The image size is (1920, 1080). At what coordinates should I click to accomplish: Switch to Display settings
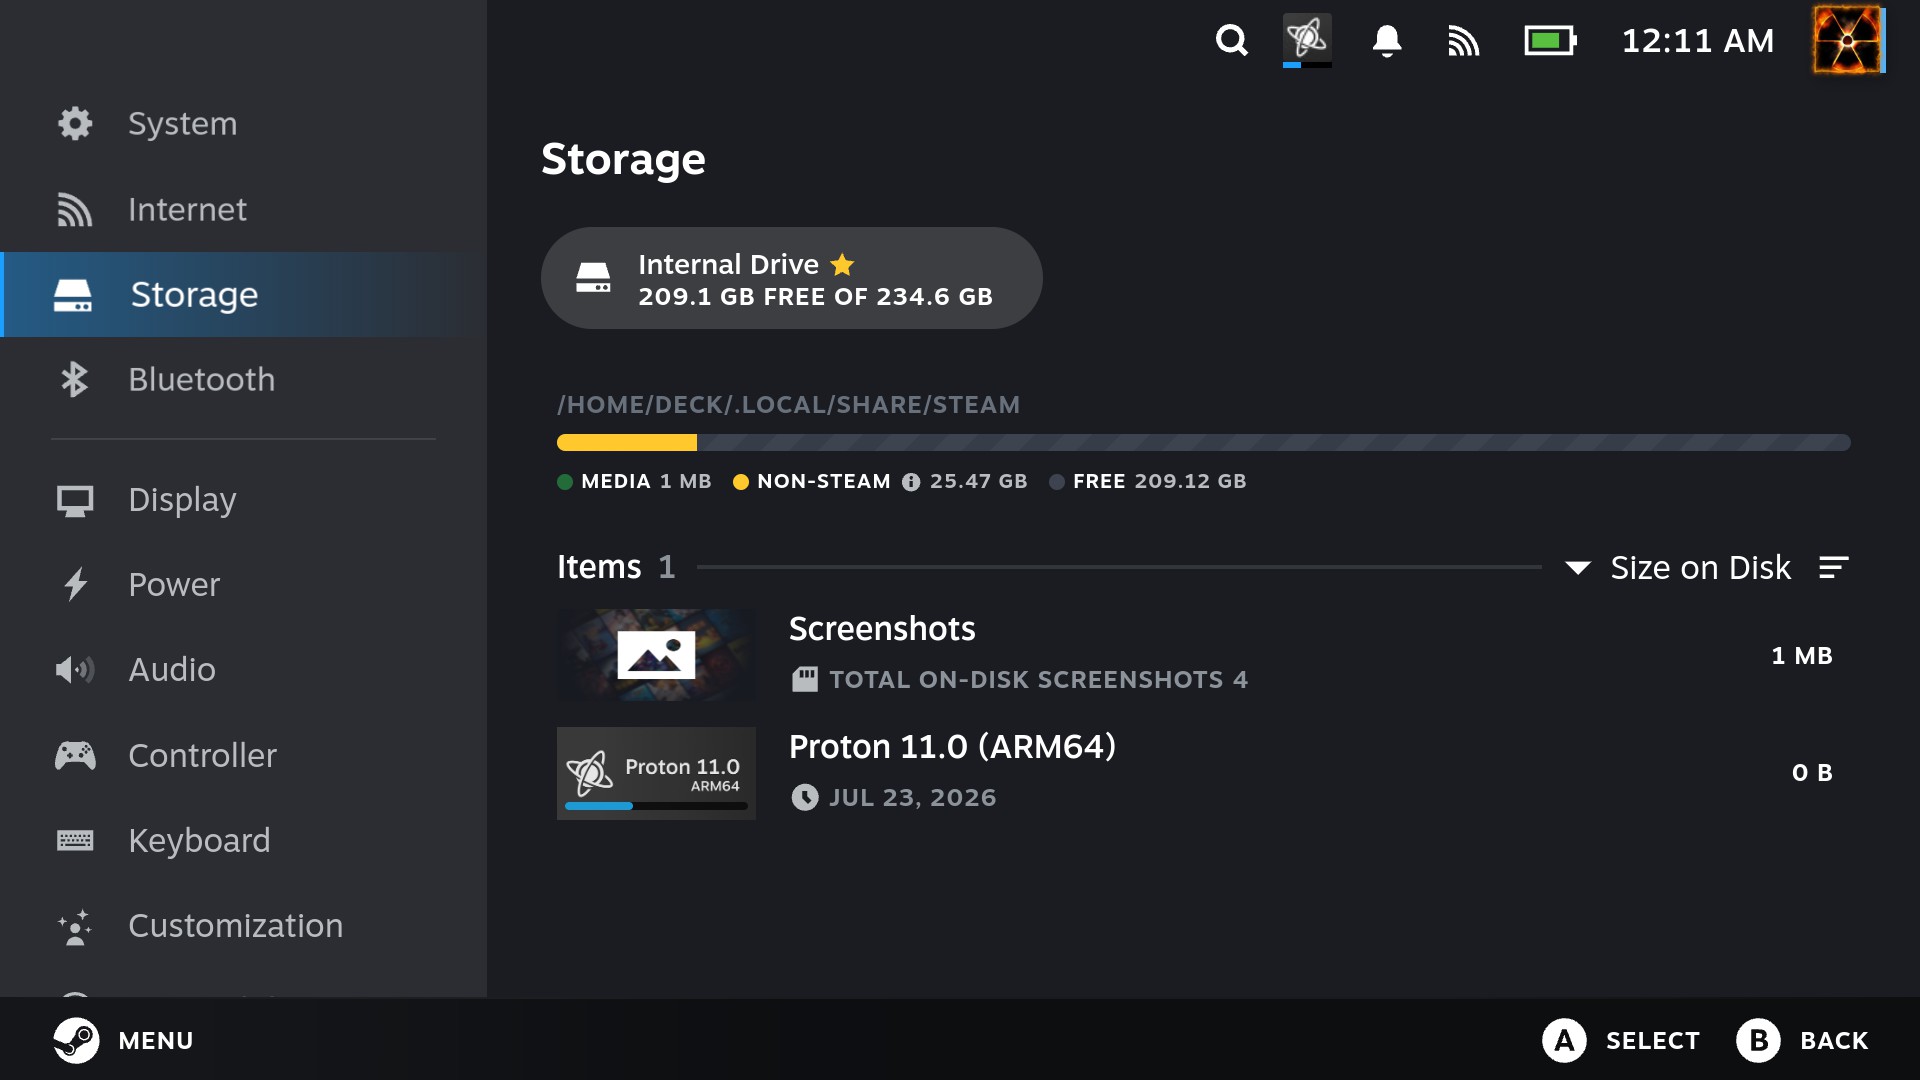[243, 500]
